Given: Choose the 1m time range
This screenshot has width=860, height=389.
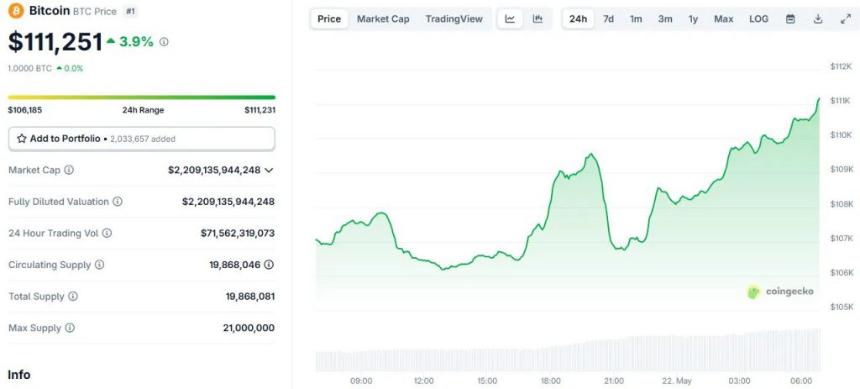Looking at the screenshot, I should 636,19.
